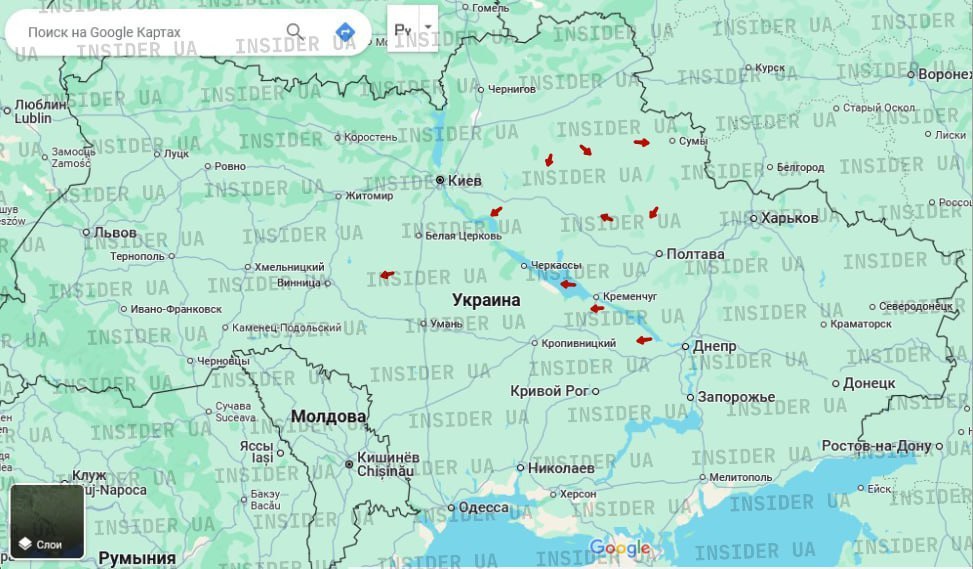Screen dimensions: 973x569
Task: Click the red arrow beside Кременчуг
Action: [x=597, y=308]
